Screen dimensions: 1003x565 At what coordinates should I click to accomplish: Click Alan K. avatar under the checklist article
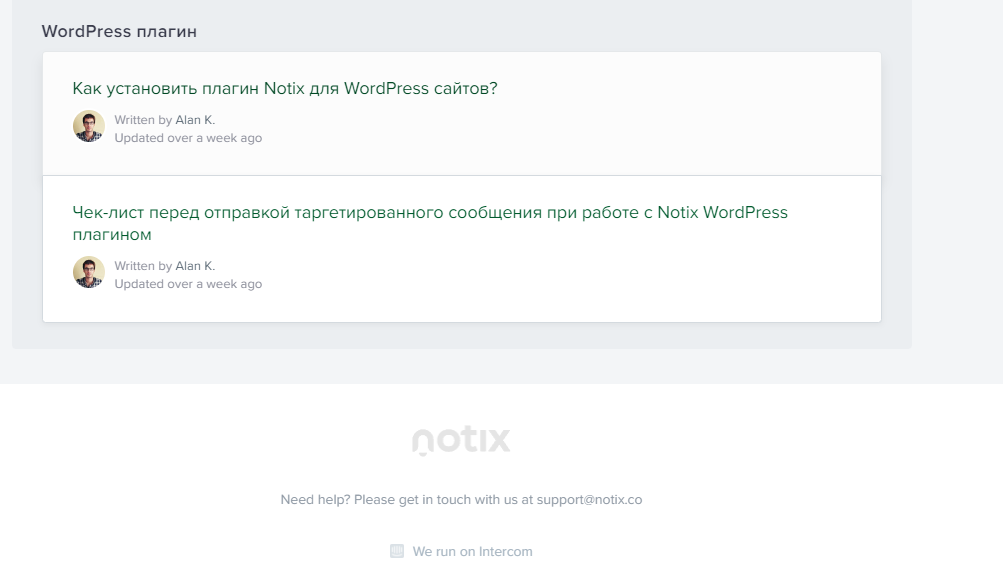pos(89,272)
